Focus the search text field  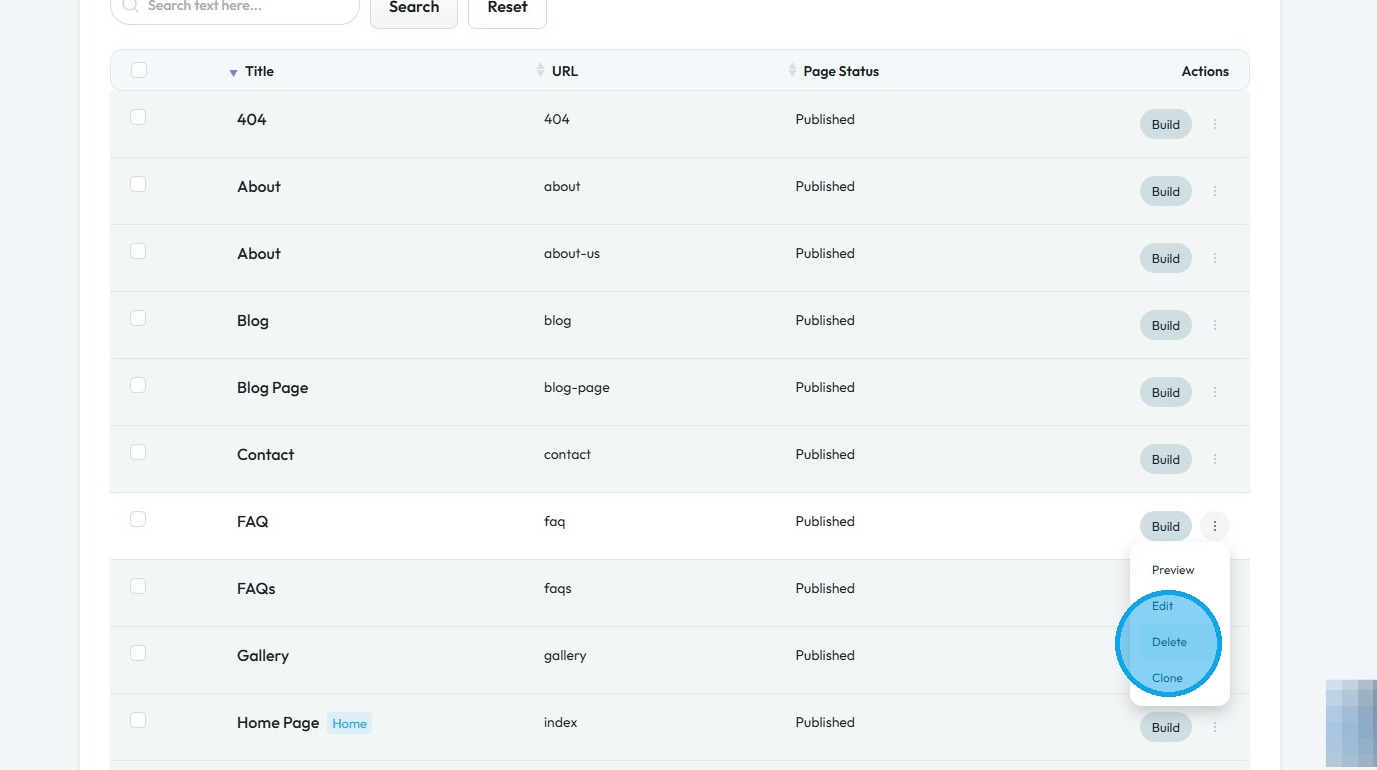click(x=245, y=8)
